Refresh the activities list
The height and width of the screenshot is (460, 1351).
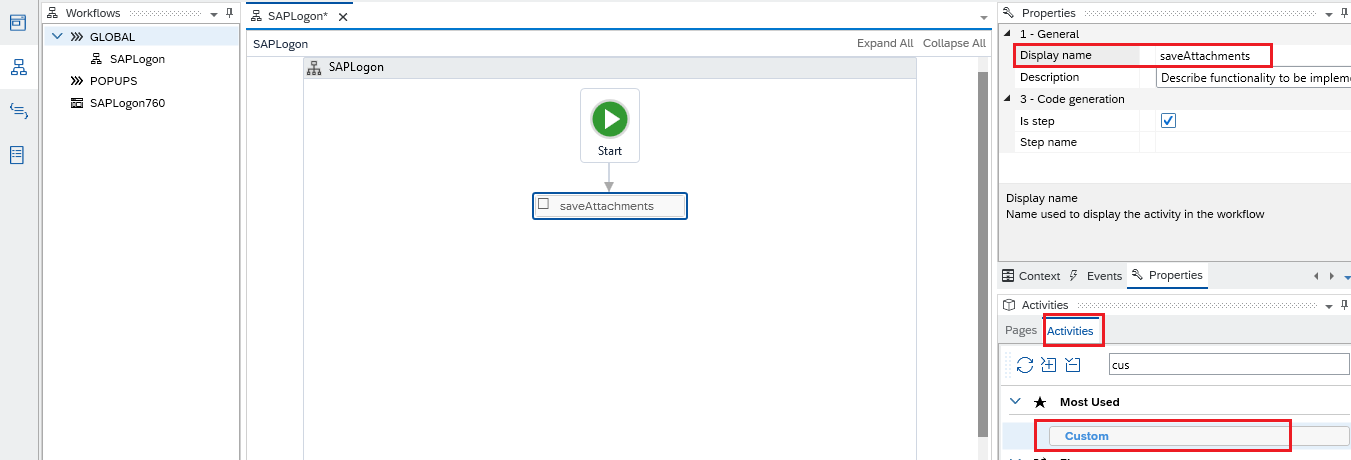click(x=1025, y=365)
